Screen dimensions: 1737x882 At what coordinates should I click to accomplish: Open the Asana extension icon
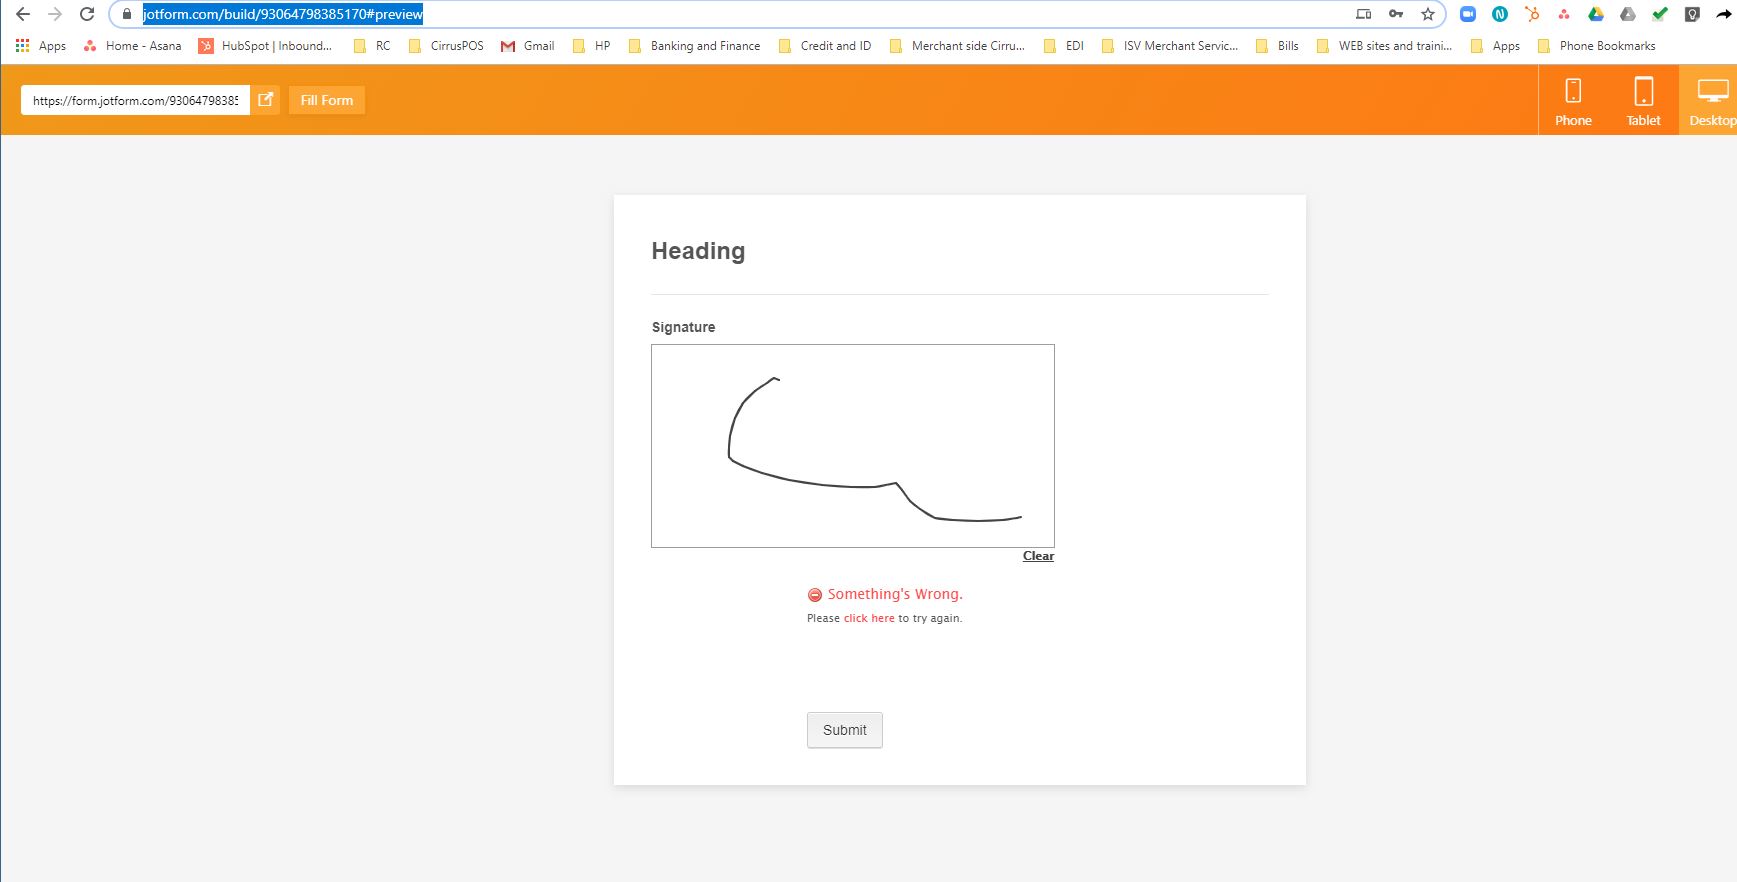1564,14
